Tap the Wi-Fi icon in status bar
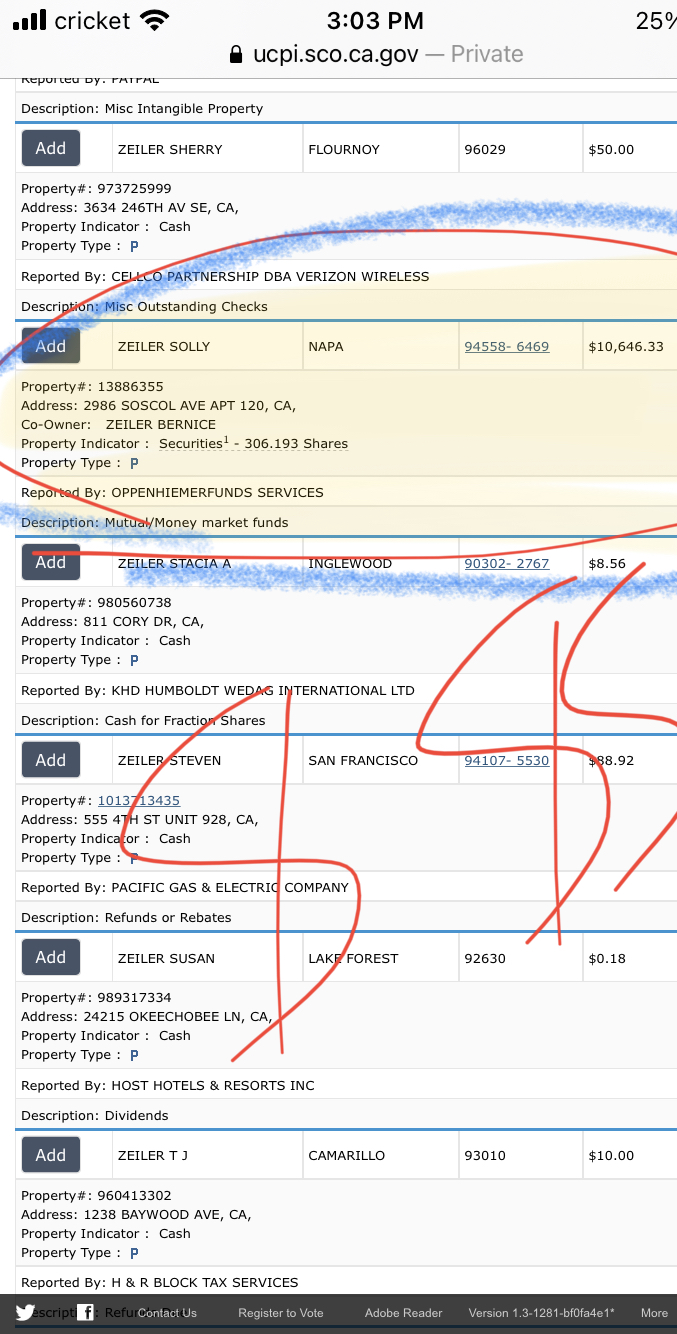This screenshot has width=677, height=1334. pyautogui.click(x=154, y=20)
